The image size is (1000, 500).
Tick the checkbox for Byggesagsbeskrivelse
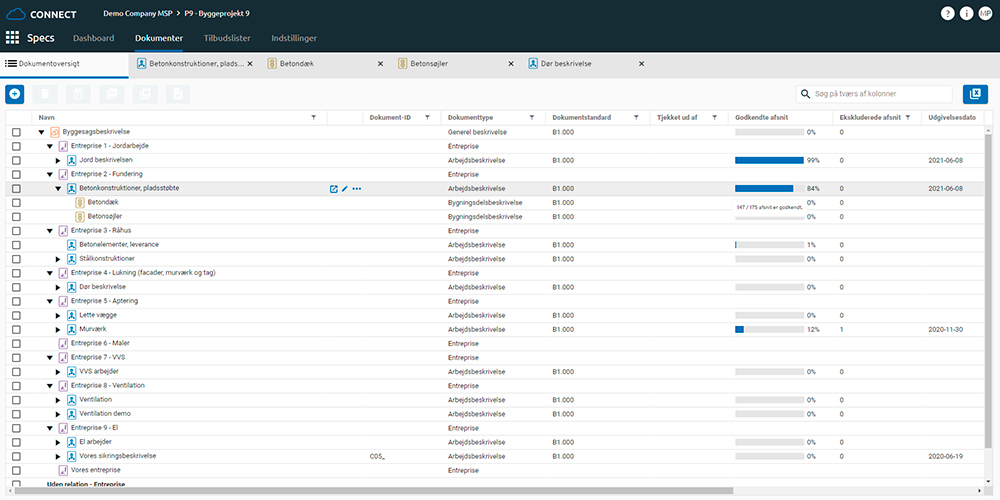(x=16, y=132)
